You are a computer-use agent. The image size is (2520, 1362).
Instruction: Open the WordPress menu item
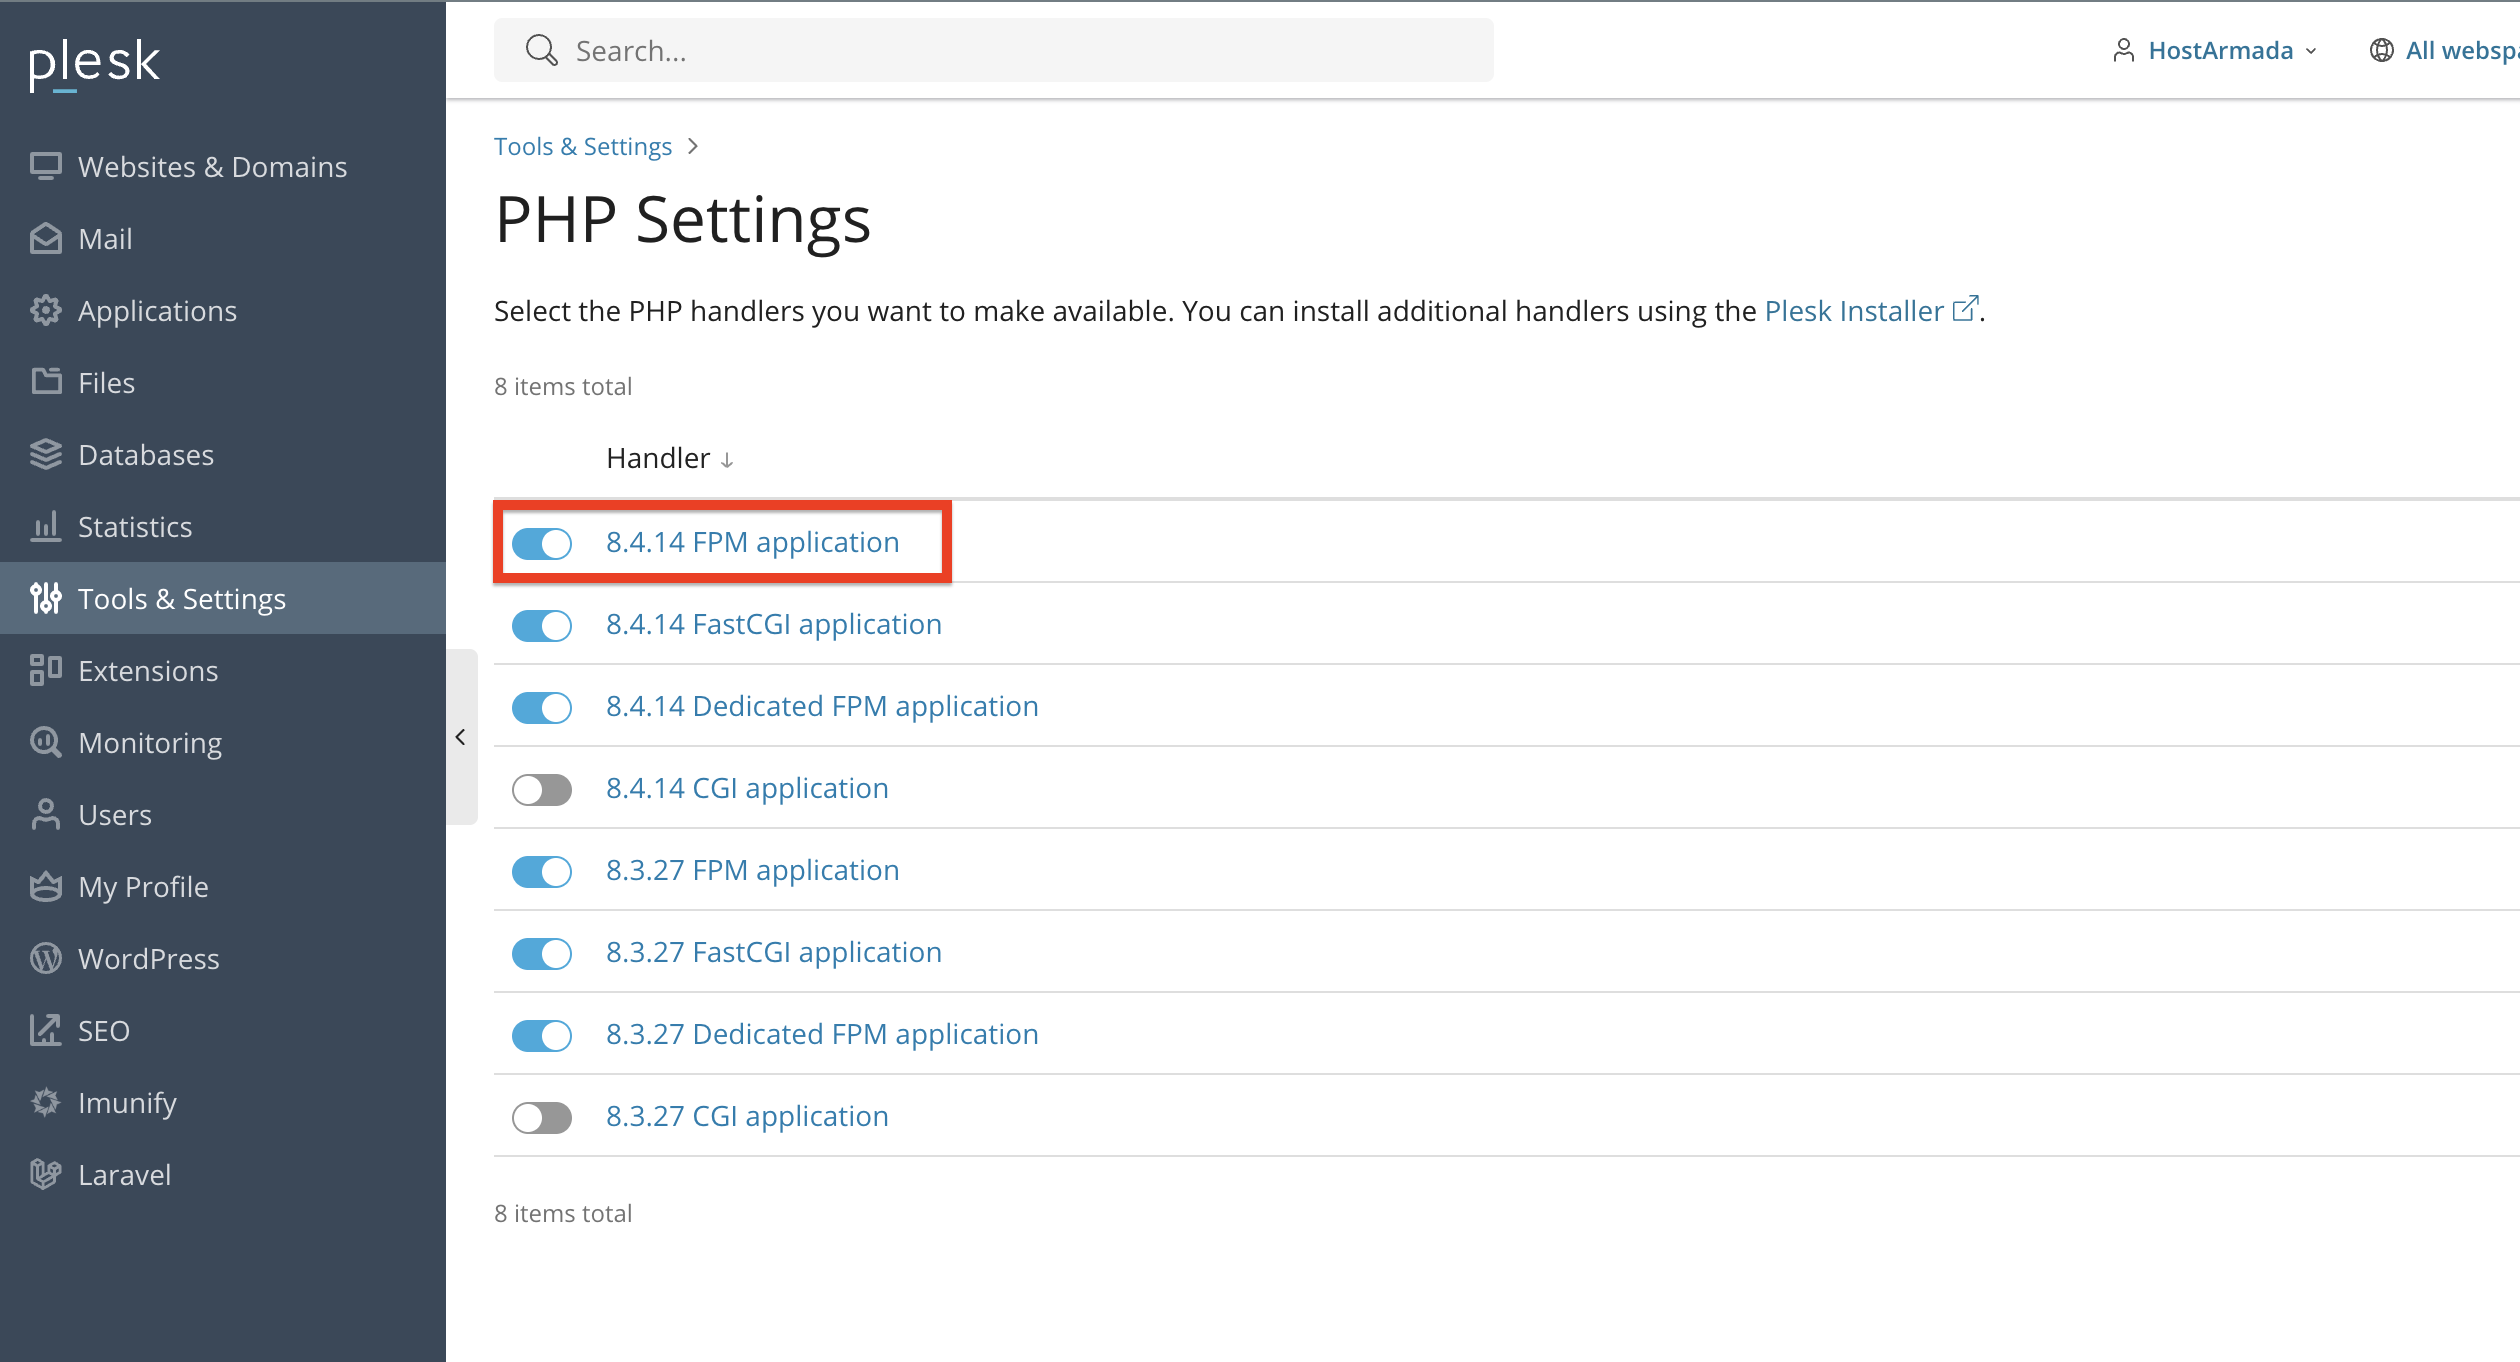click(x=223, y=958)
